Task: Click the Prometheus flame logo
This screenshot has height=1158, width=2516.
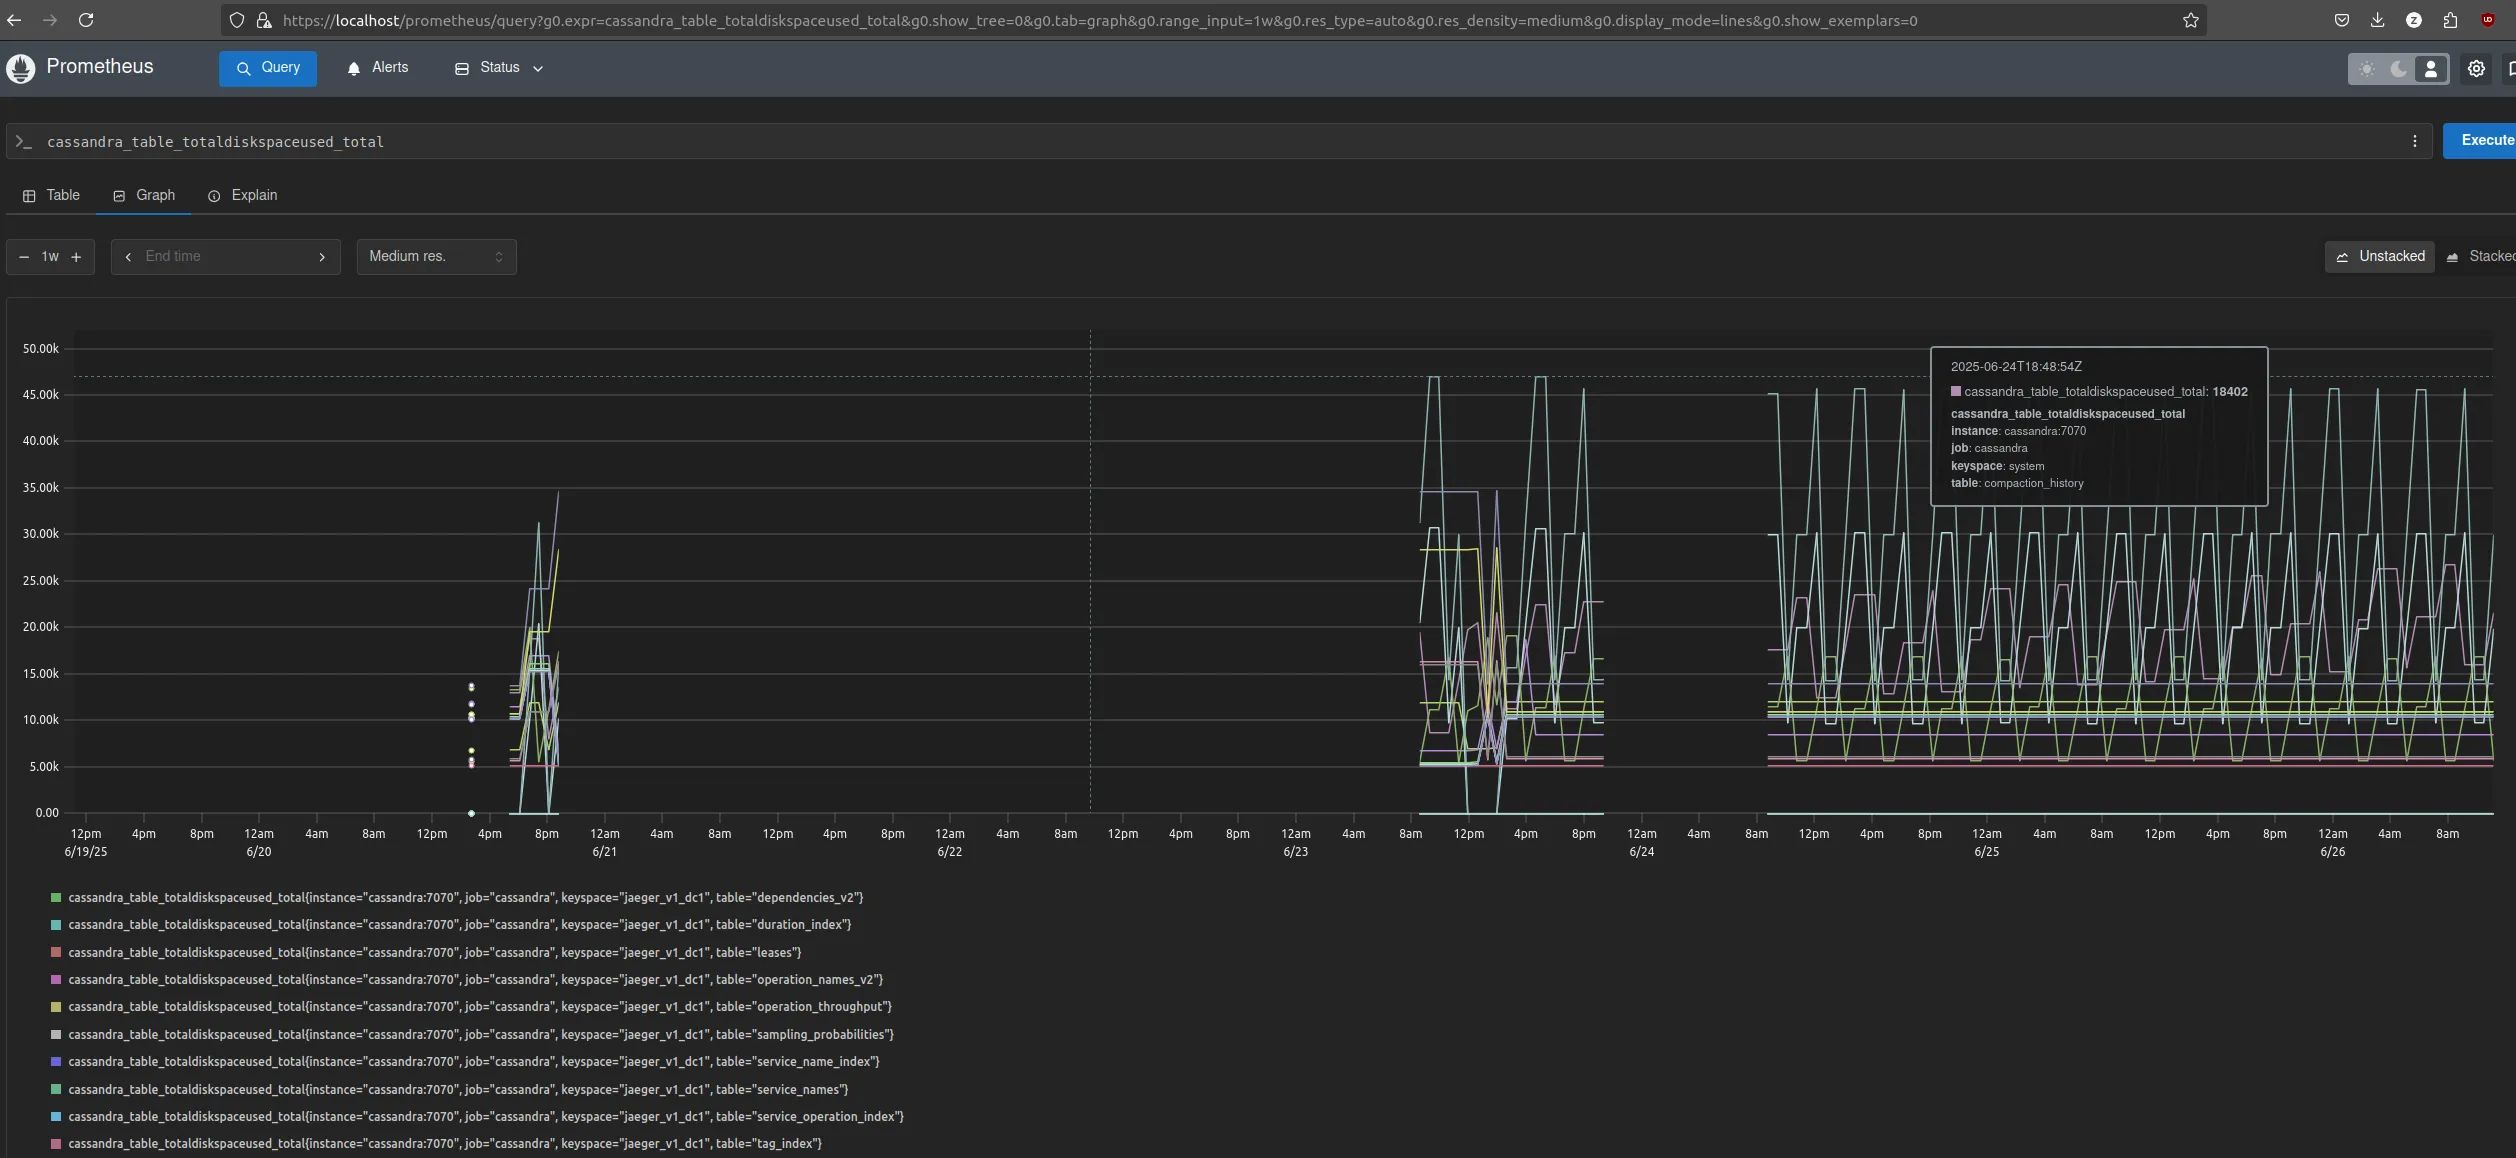Action: pyautogui.click(x=20, y=68)
